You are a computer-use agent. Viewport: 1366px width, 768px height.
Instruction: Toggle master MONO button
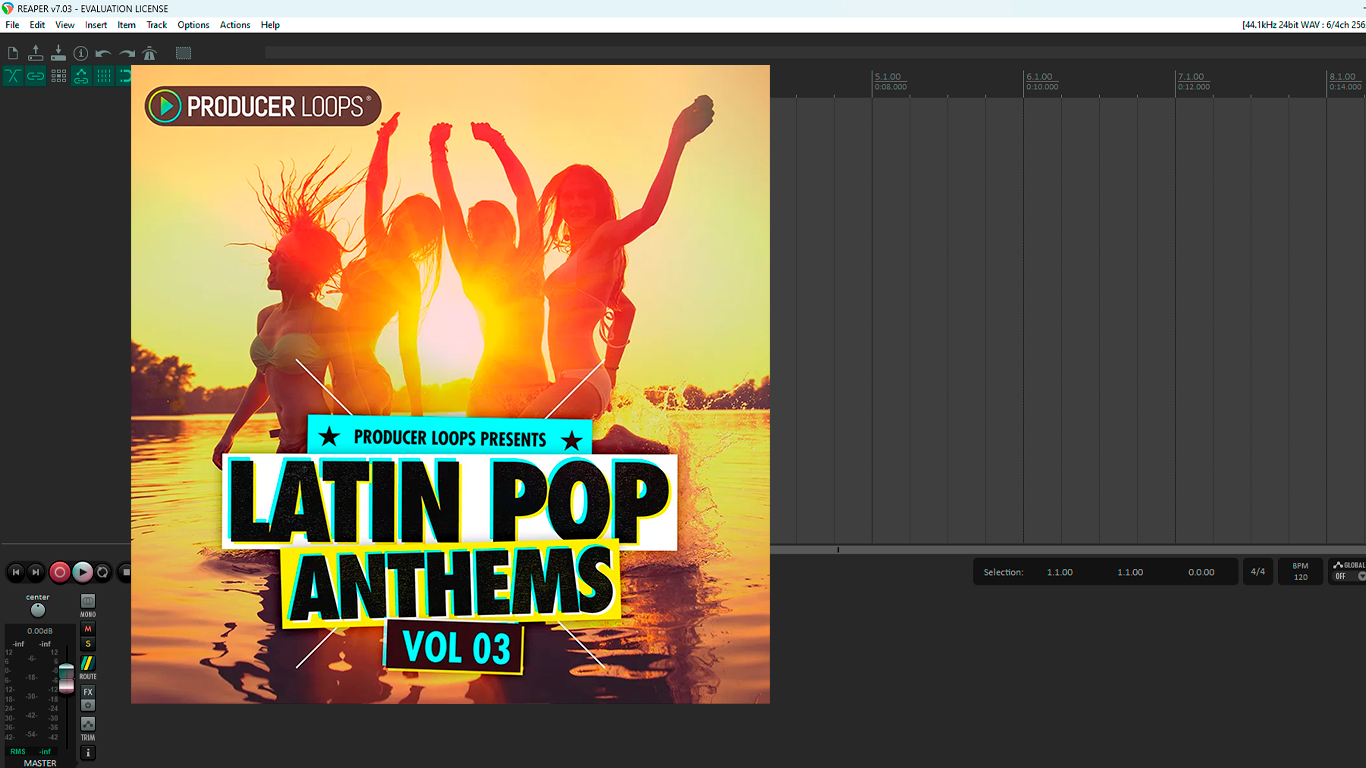pos(88,601)
